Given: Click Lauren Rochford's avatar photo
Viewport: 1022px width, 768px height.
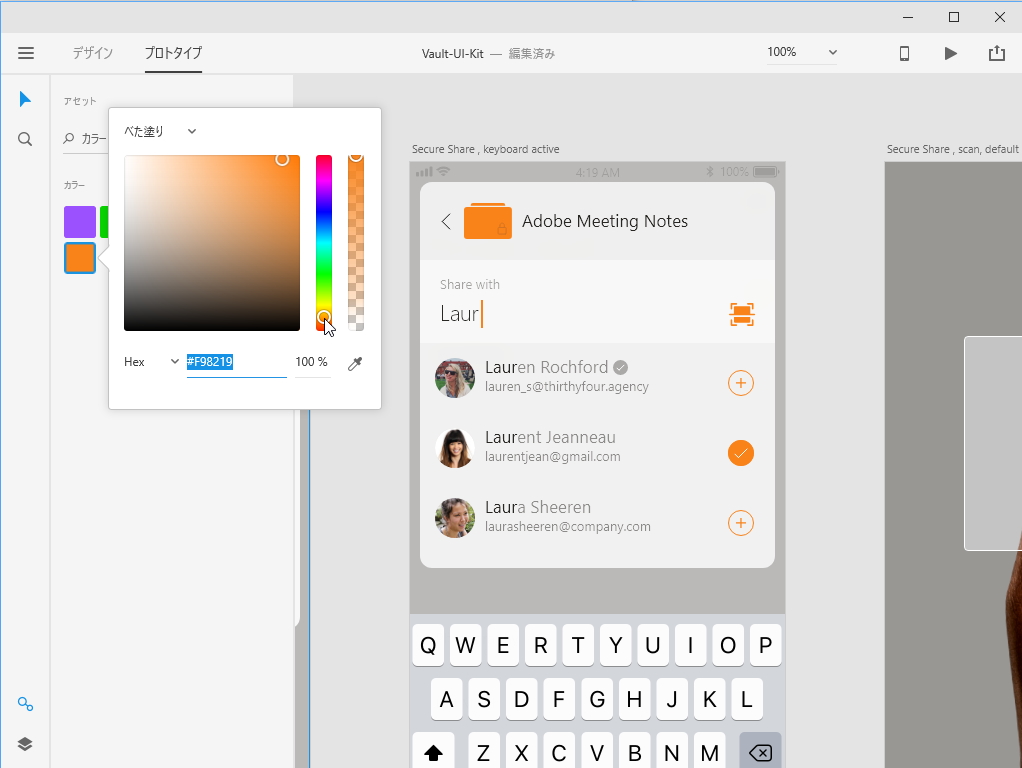Looking at the screenshot, I should 455,378.
